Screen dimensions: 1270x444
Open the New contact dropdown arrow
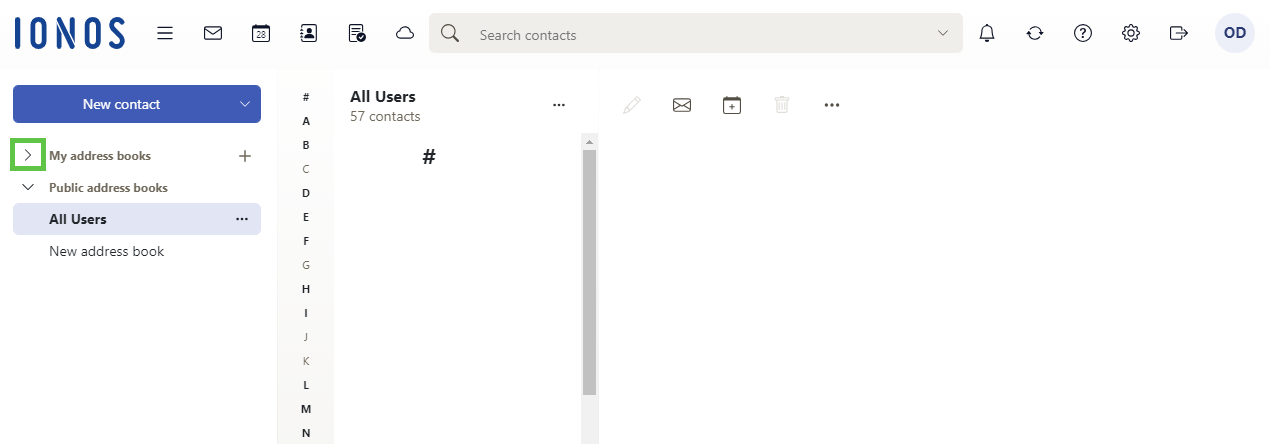pos(245,104)
